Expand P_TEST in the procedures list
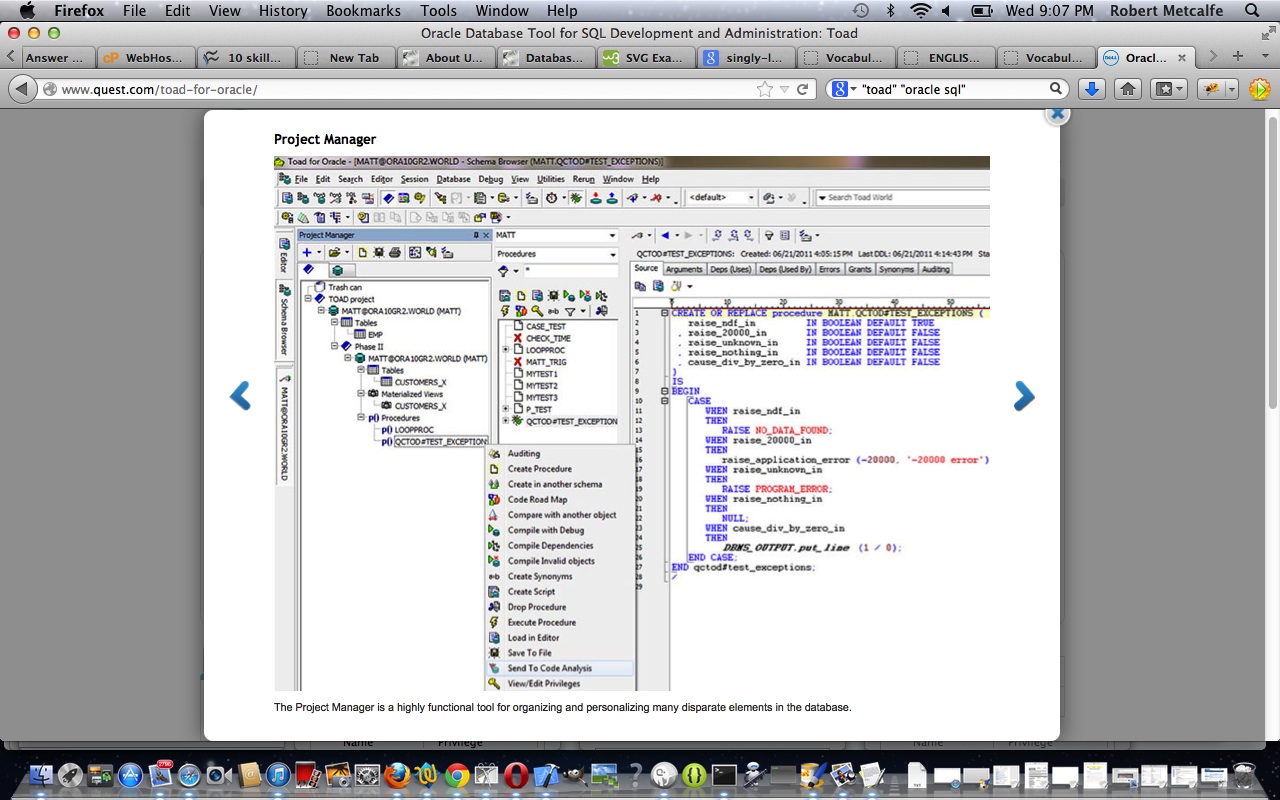Screen dimensions: 1280x800 (506, 409)
